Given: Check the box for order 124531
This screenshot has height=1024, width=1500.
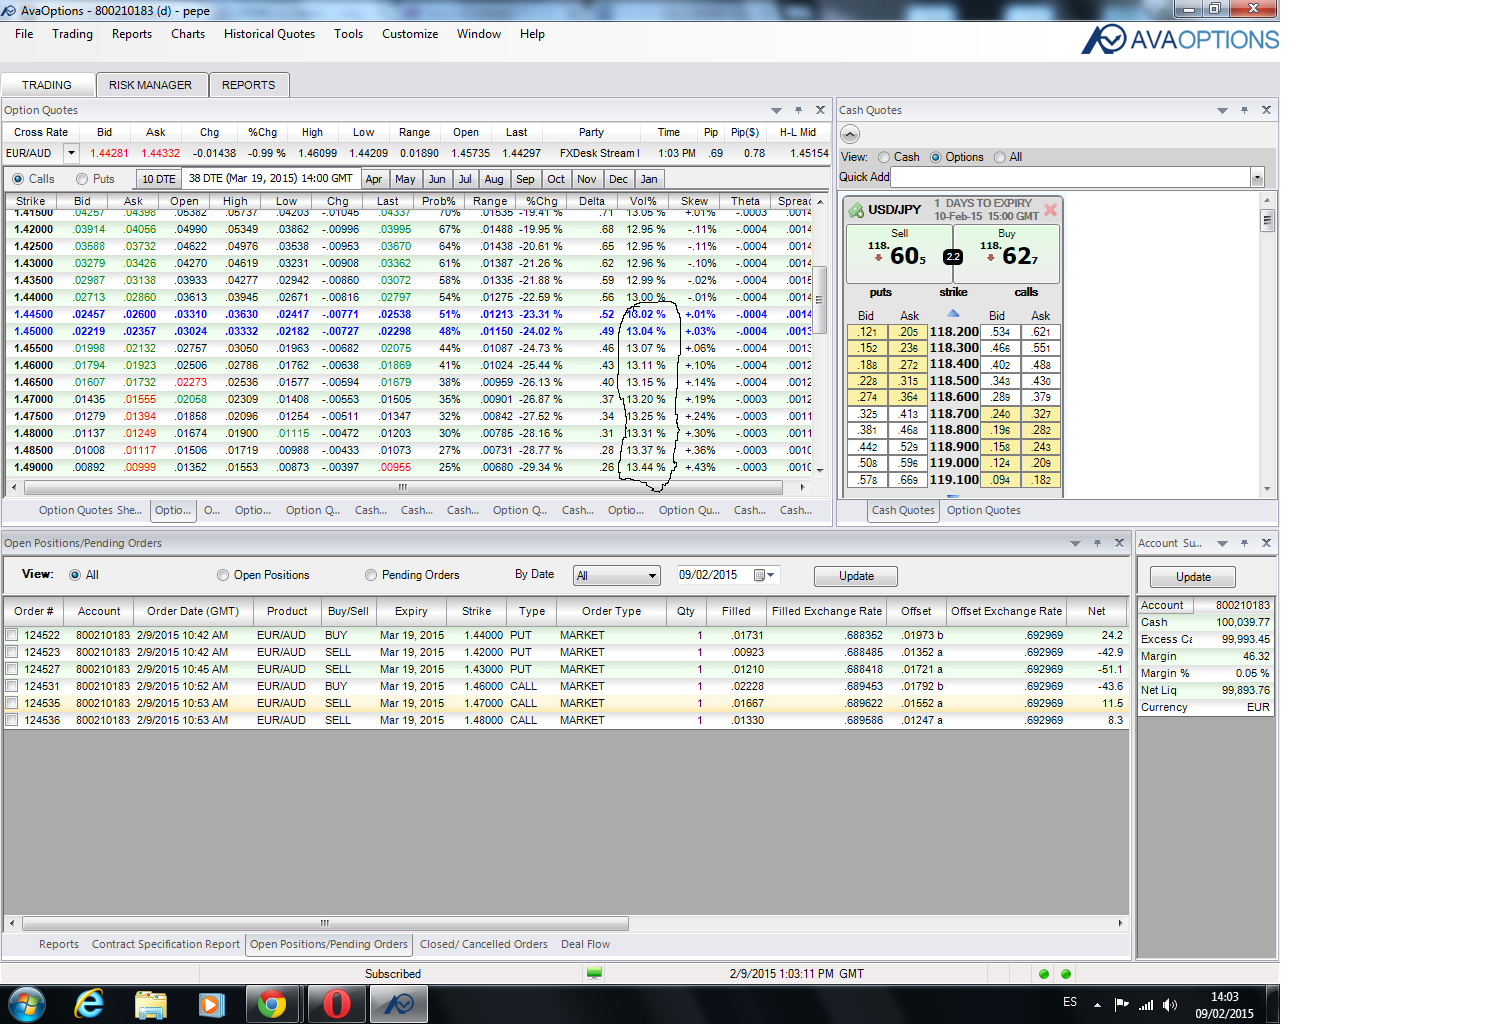Looking at the screenshot, I should coord(12,686).
